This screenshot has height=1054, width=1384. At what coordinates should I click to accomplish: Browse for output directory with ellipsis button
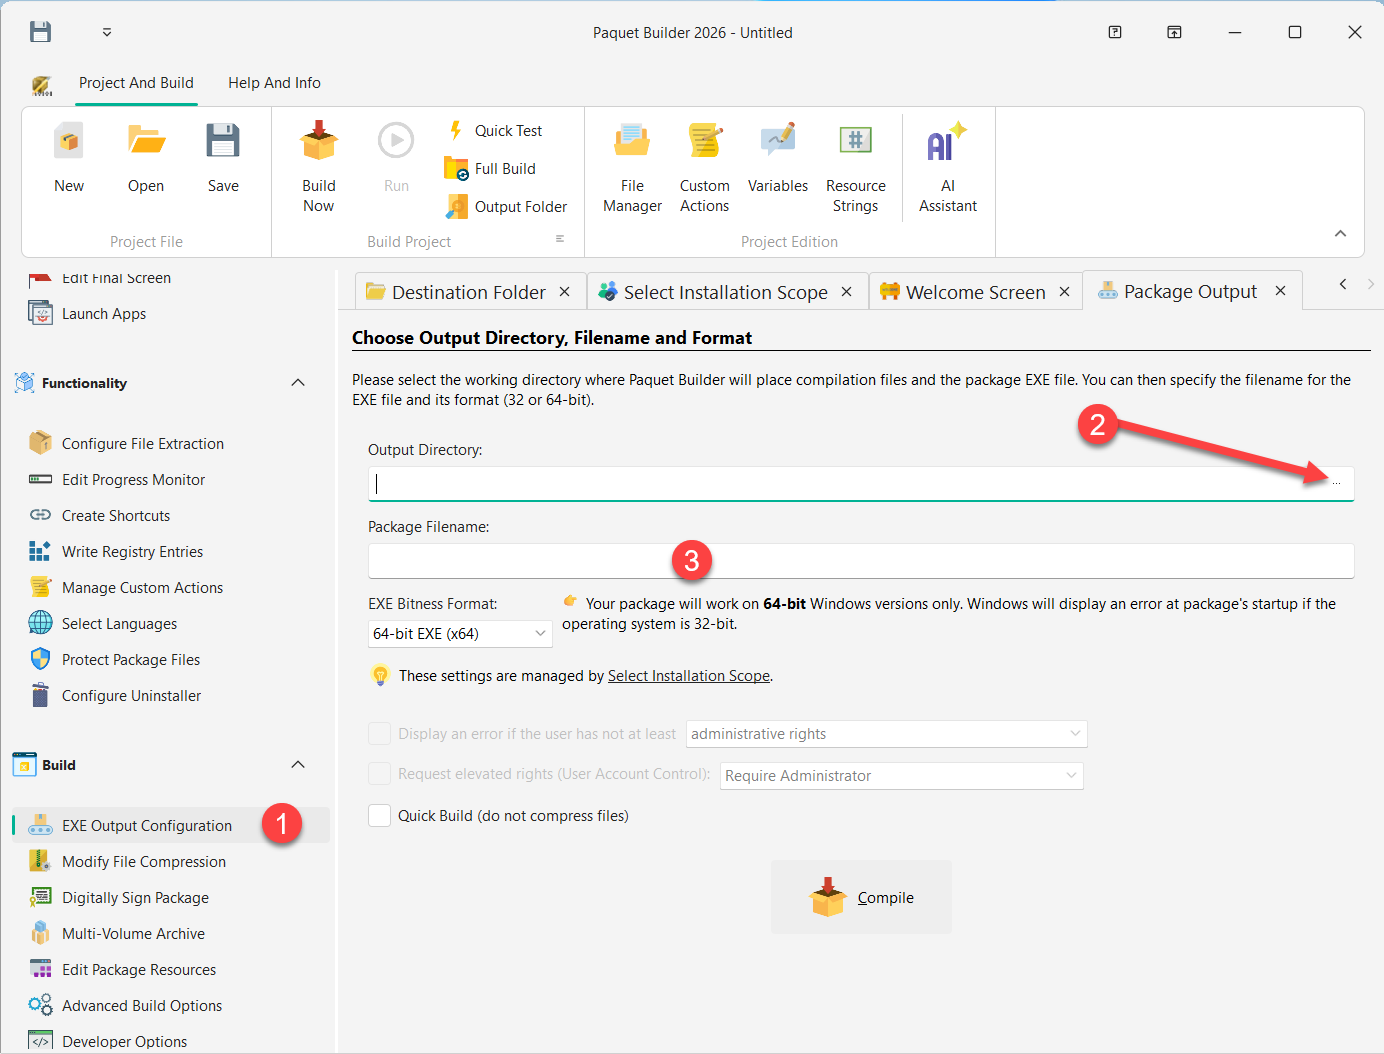(1336, 484)
